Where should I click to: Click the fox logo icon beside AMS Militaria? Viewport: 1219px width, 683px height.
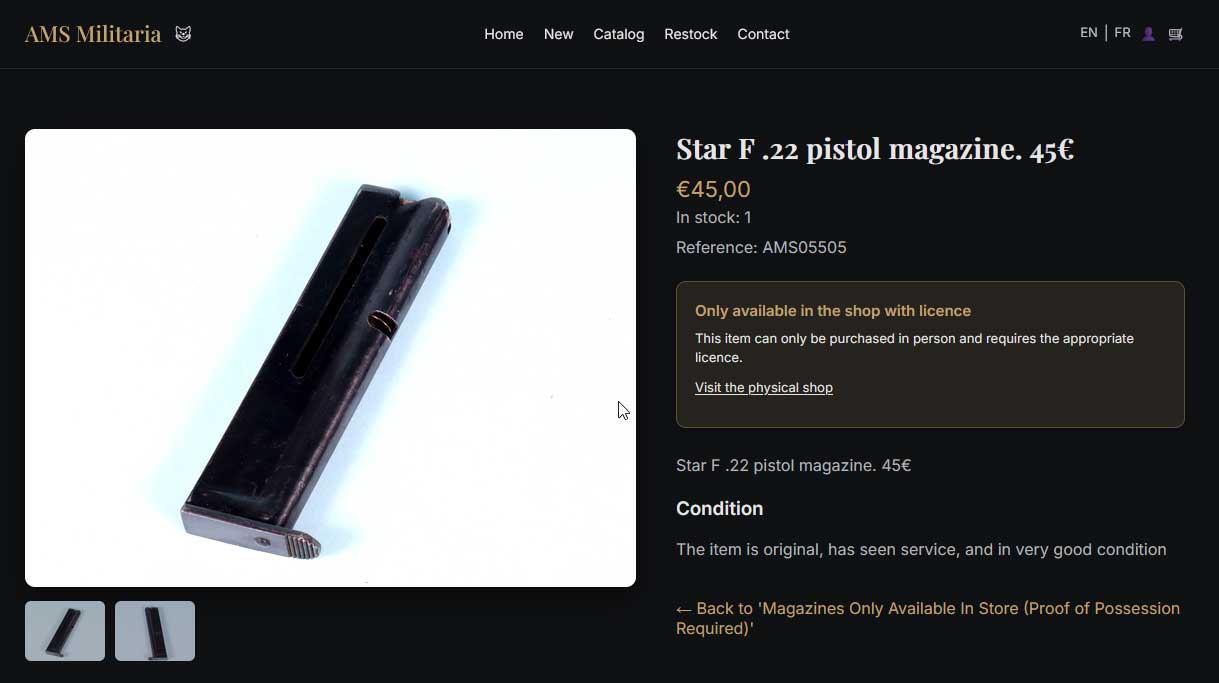click(x=183, y=34)
